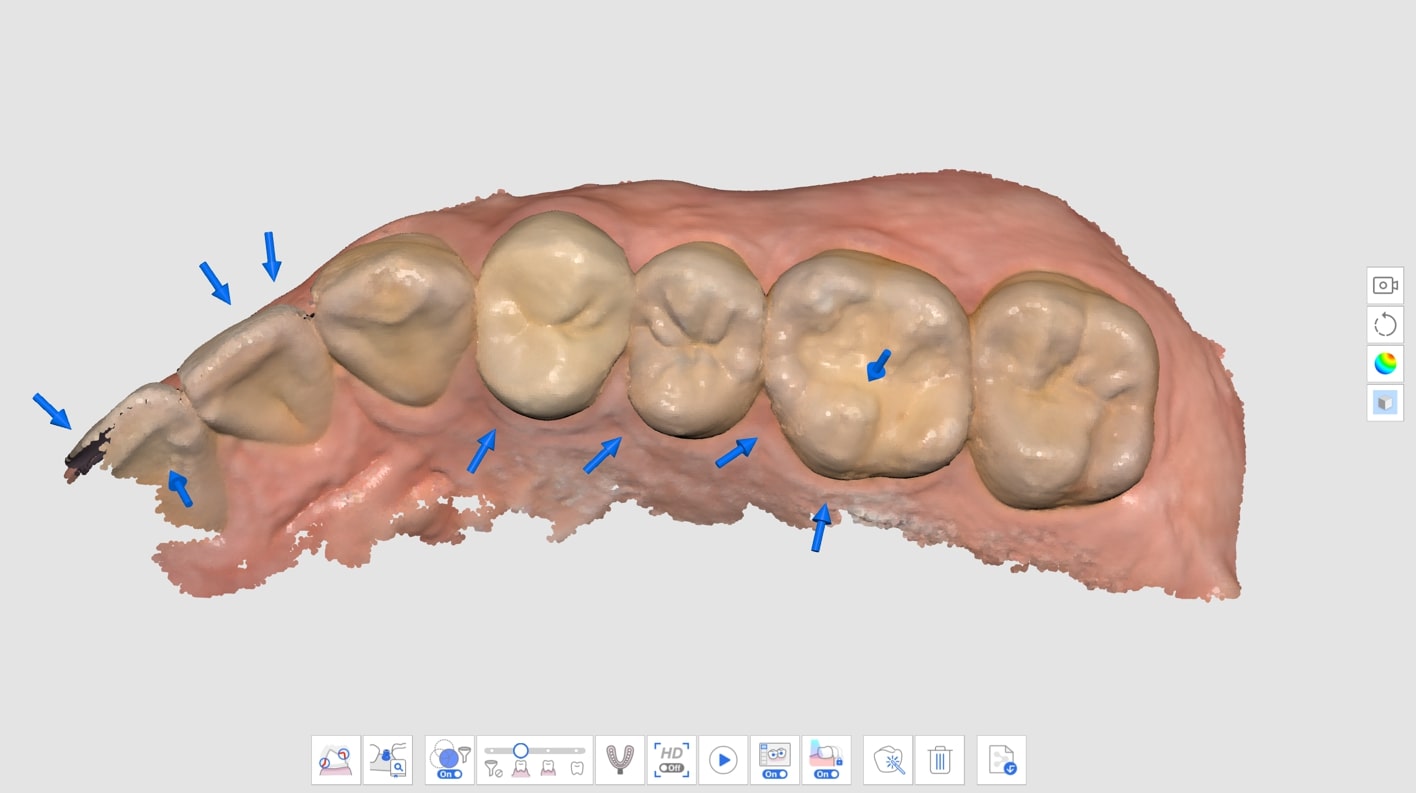Click the file share export icon
1416x793 pixels.
[x=1002, y=760]
